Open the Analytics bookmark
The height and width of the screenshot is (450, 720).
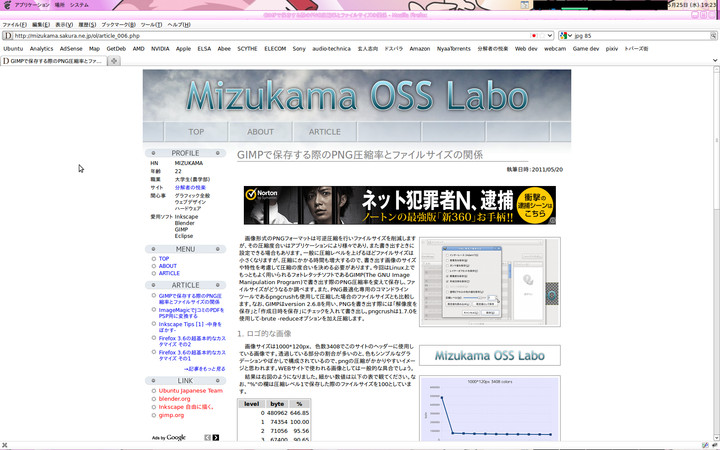point(41,49)
